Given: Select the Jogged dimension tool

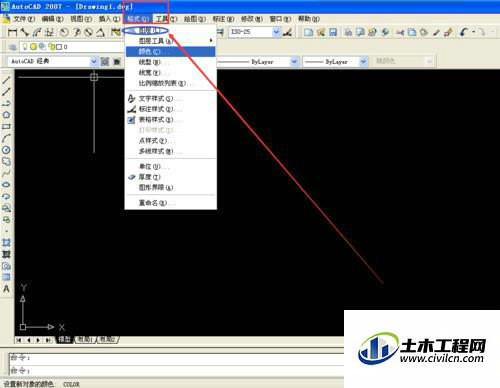Looking at the screenshot, I should pyautogui.click(x=77, y=32).
